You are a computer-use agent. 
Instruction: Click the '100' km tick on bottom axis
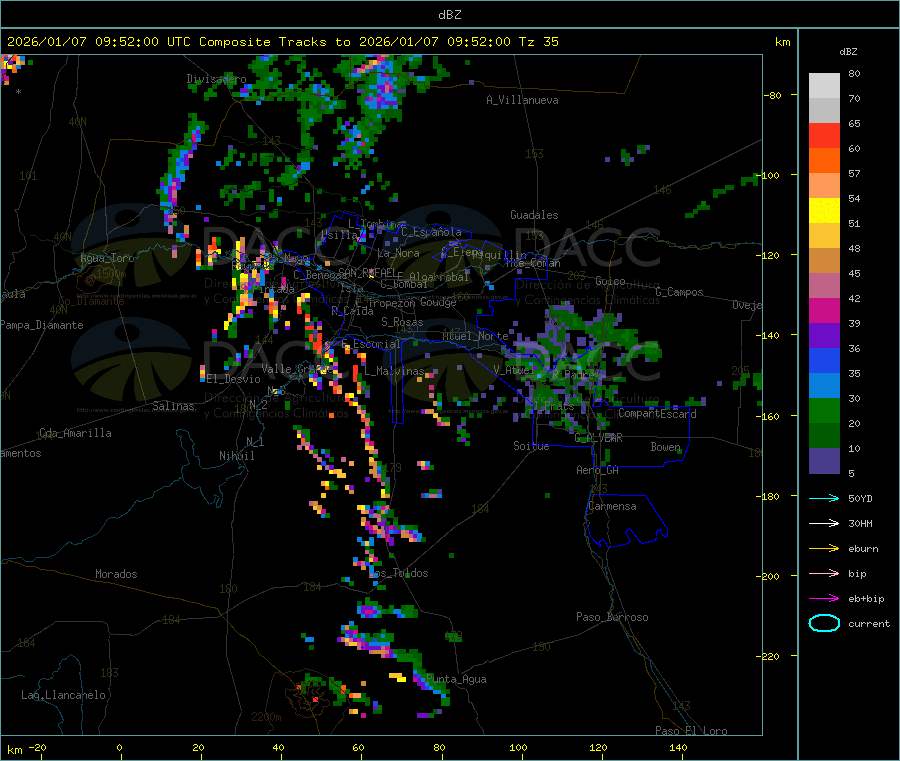click(x=518, y=747)
